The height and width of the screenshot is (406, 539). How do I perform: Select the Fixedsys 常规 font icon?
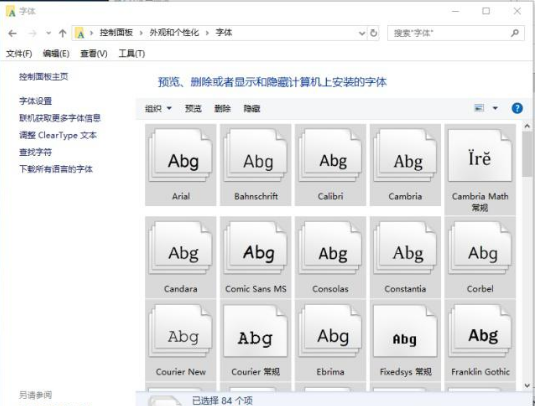click(x=405, y=331)
